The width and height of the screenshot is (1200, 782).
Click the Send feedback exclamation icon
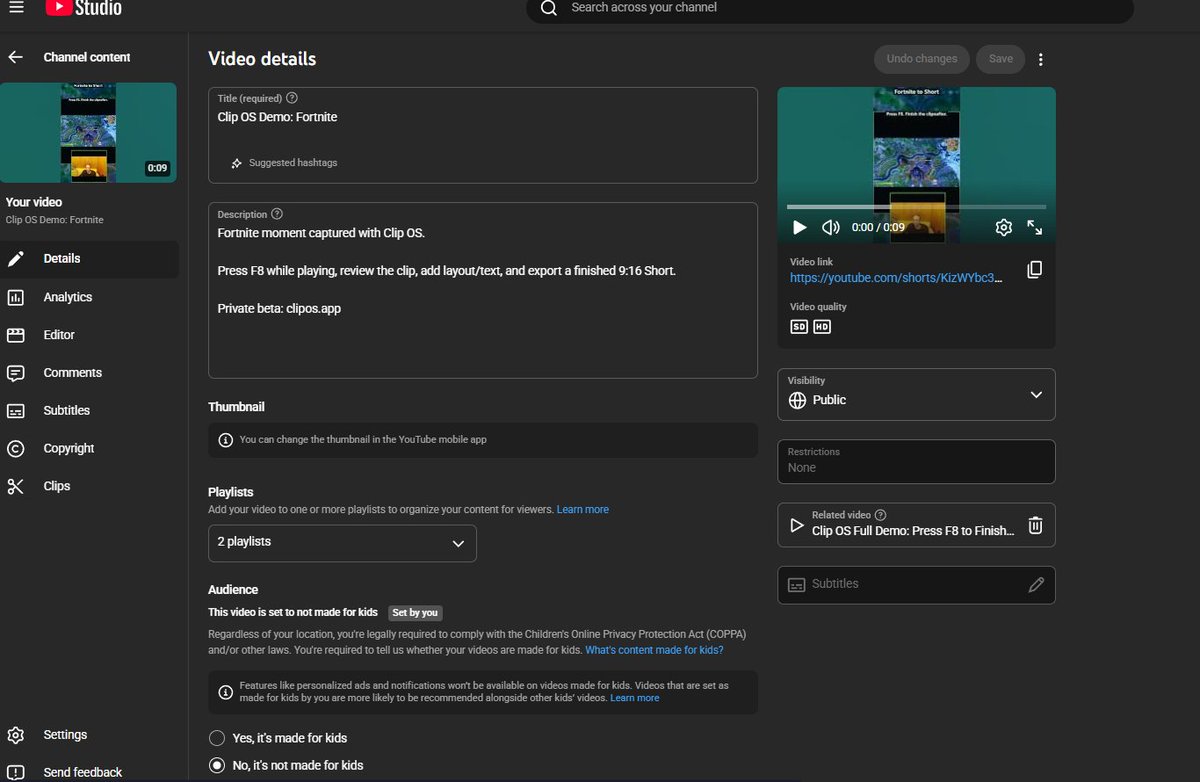pyautogui.click(x=16, y=772)
